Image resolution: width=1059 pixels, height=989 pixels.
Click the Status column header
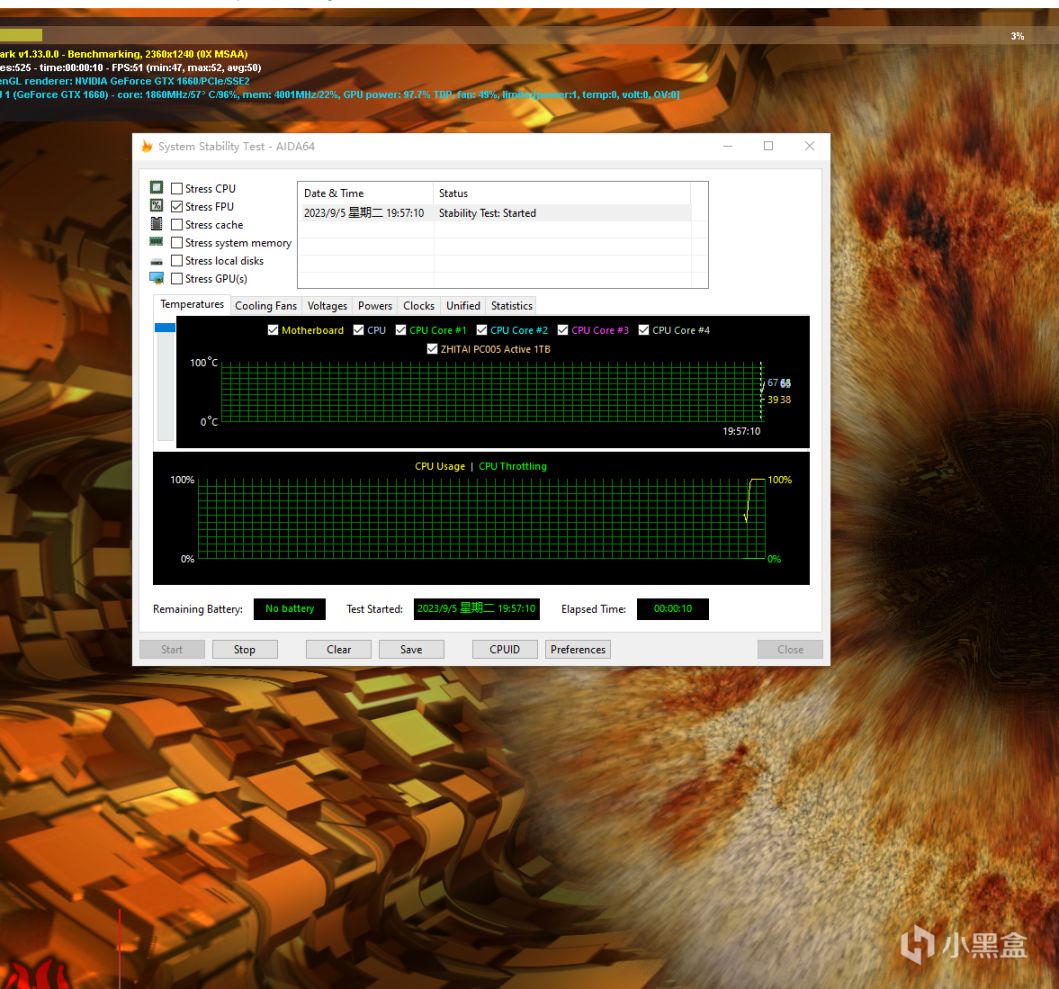pos(562,193)
